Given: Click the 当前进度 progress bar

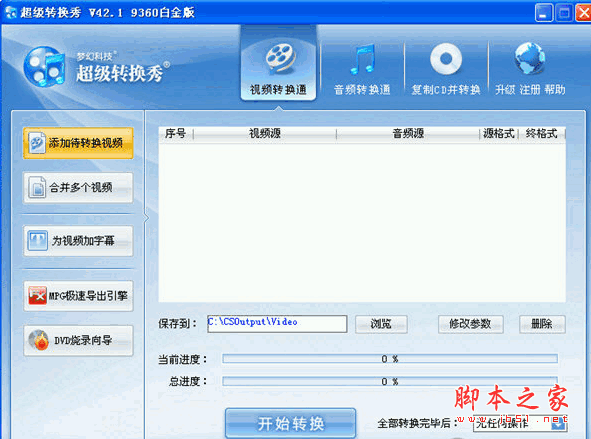Looking at the screenshot, I should [x=390, y=359].
